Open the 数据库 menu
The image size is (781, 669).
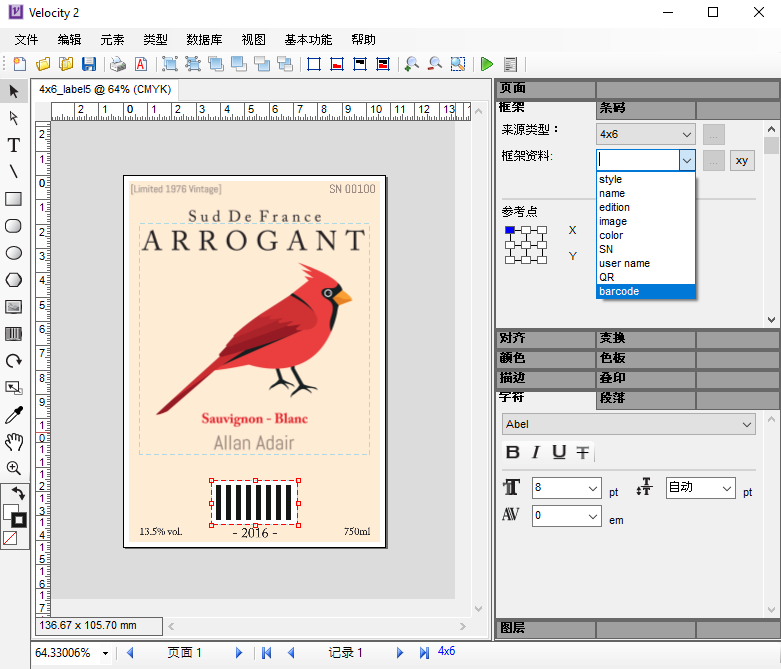tap(204, 40)
